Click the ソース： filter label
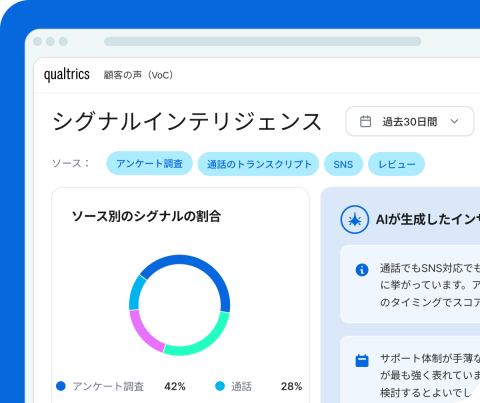The height and width of the screenshot is (403, 480). click(x=71, y=163)
